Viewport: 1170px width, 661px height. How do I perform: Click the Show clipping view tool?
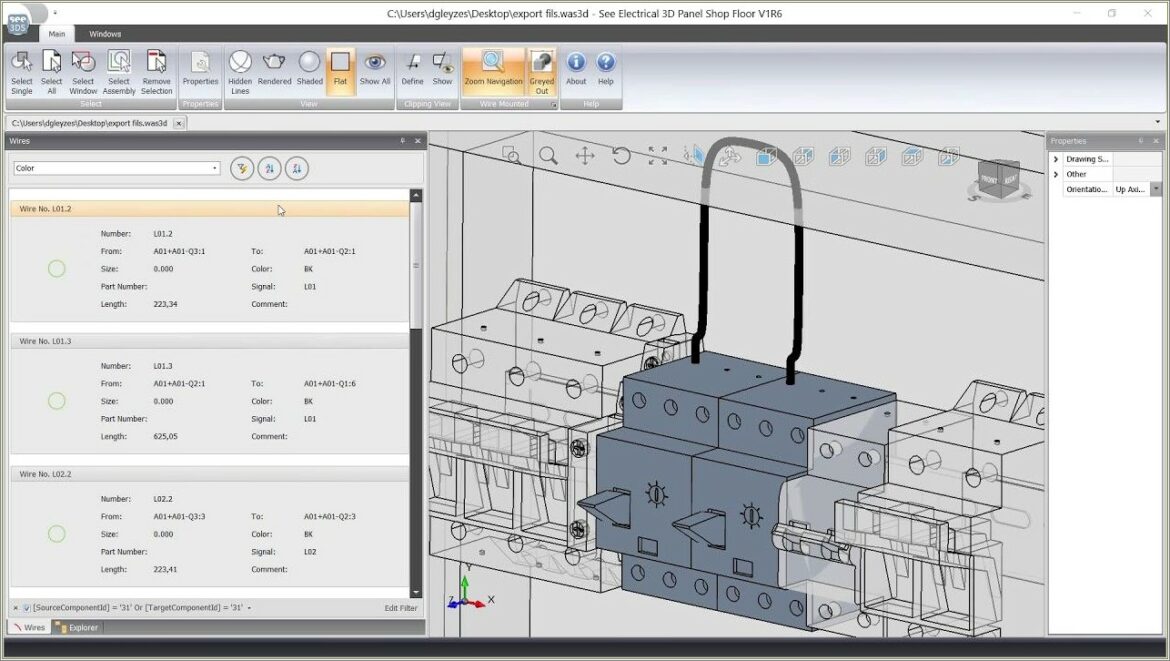click(x=442, y=69)
